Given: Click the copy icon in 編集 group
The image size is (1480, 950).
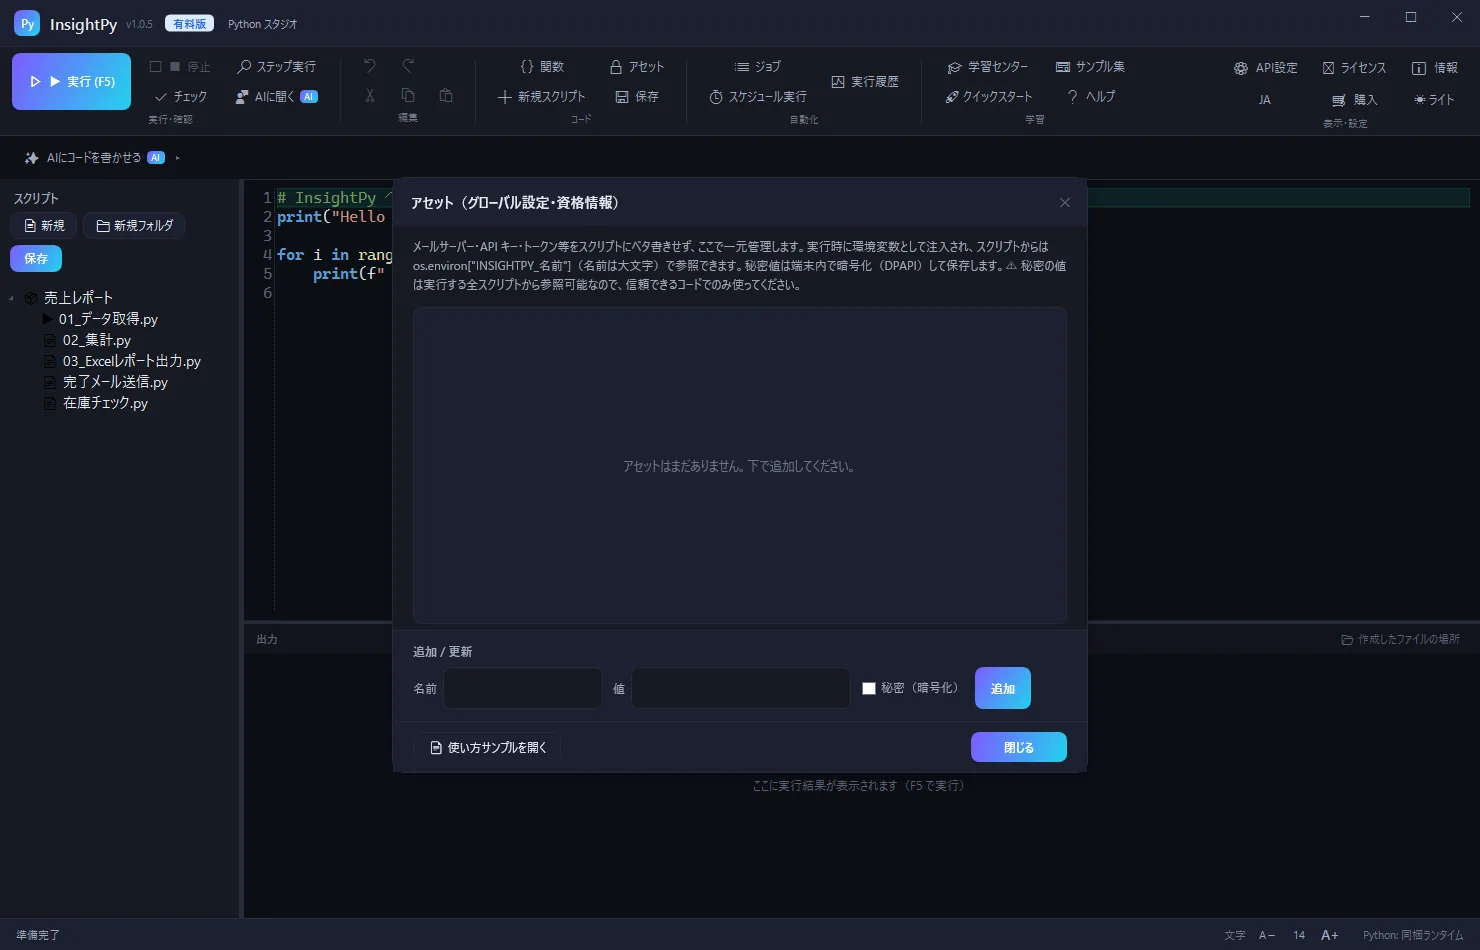Looking at the screenshot, I should [408, 96].
